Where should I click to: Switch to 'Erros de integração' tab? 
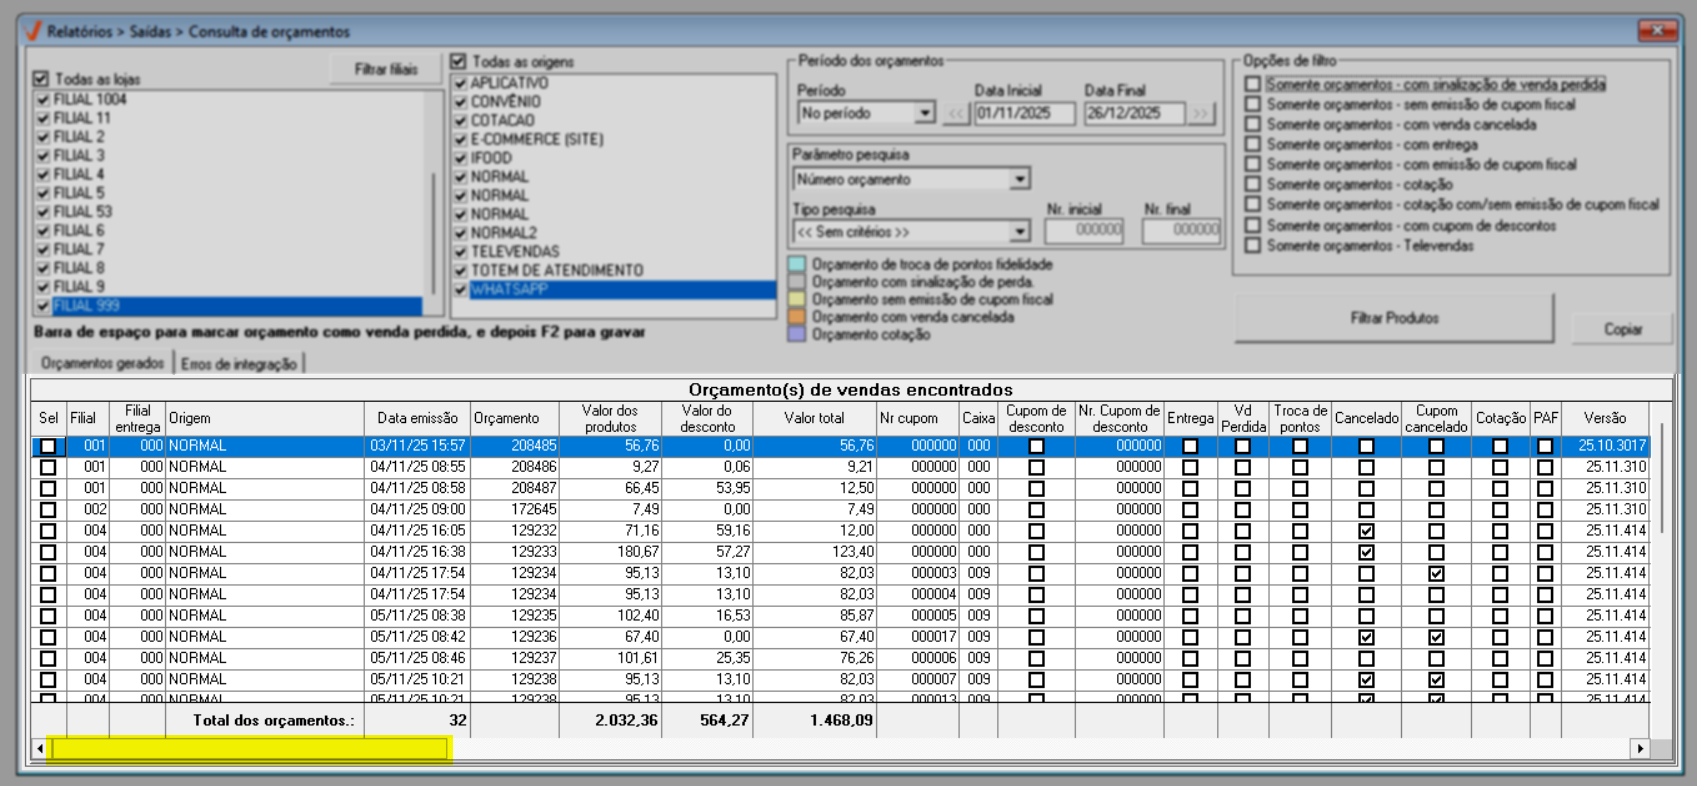239,364
